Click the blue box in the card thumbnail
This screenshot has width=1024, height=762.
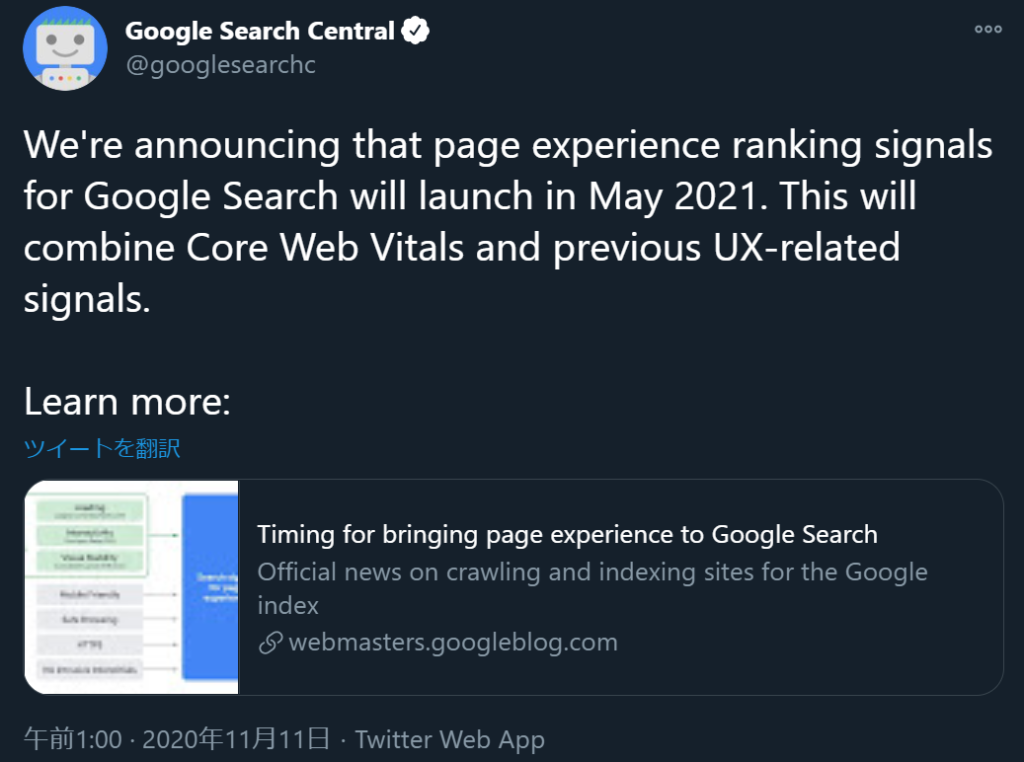(x=209, y=586)
